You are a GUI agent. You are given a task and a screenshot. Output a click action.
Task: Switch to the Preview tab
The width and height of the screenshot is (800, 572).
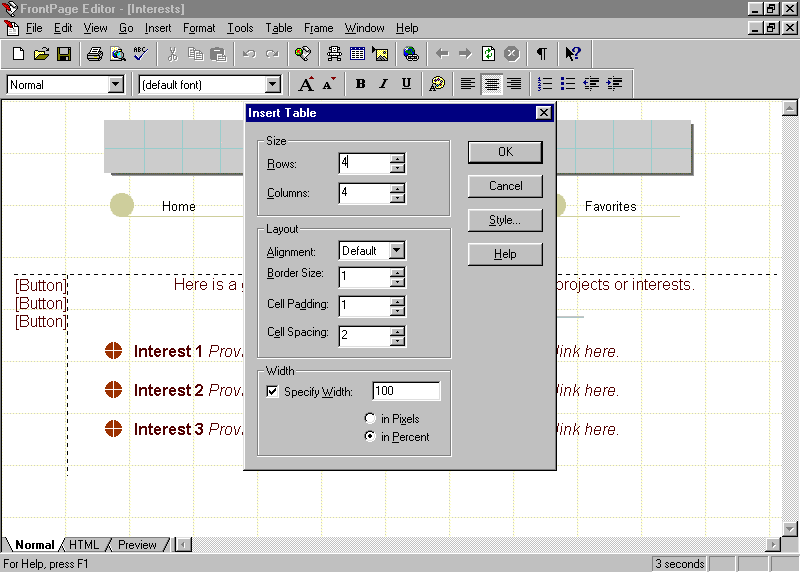click(x=137, y=544)
